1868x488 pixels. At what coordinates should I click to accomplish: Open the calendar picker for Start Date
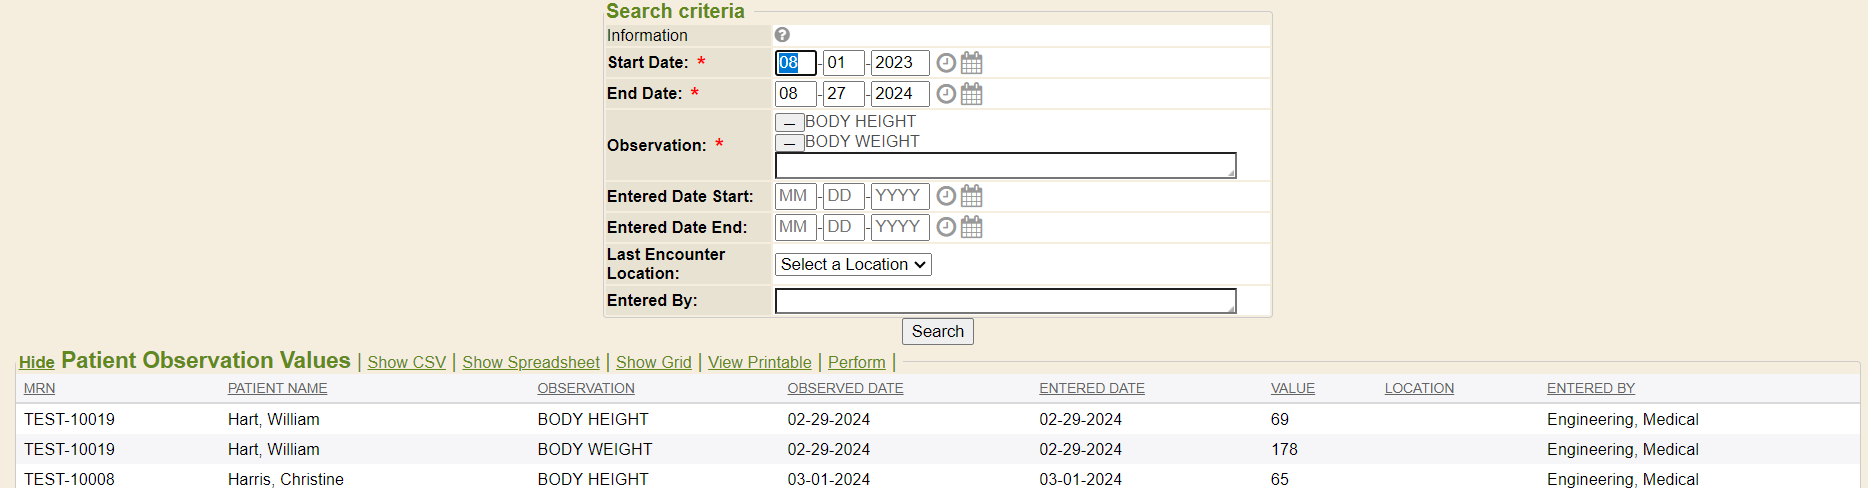(x=971, y=63)
